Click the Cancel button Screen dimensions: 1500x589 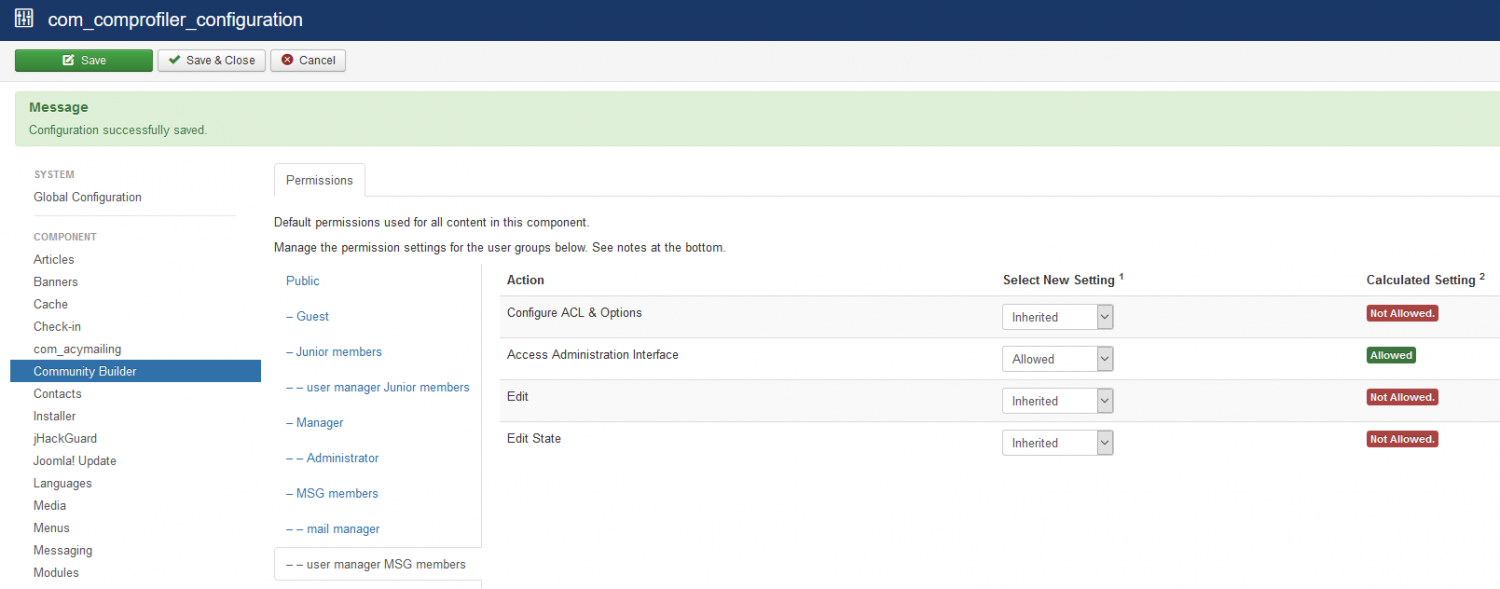click(308, 60)
